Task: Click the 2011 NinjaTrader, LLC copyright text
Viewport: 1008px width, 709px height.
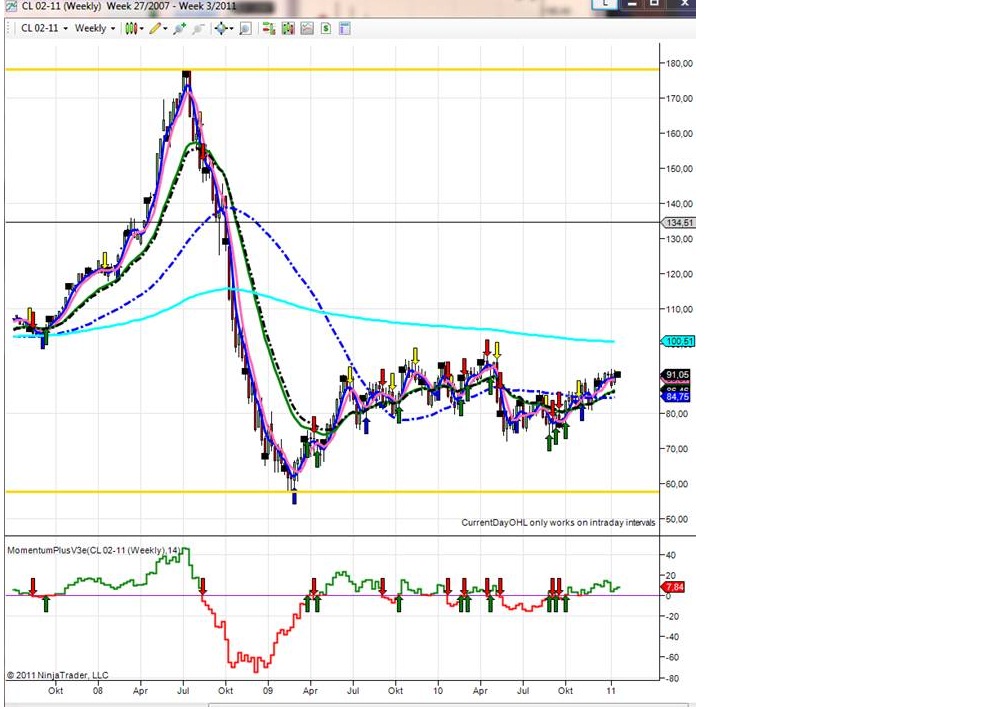Action: [x=58, y=675]
